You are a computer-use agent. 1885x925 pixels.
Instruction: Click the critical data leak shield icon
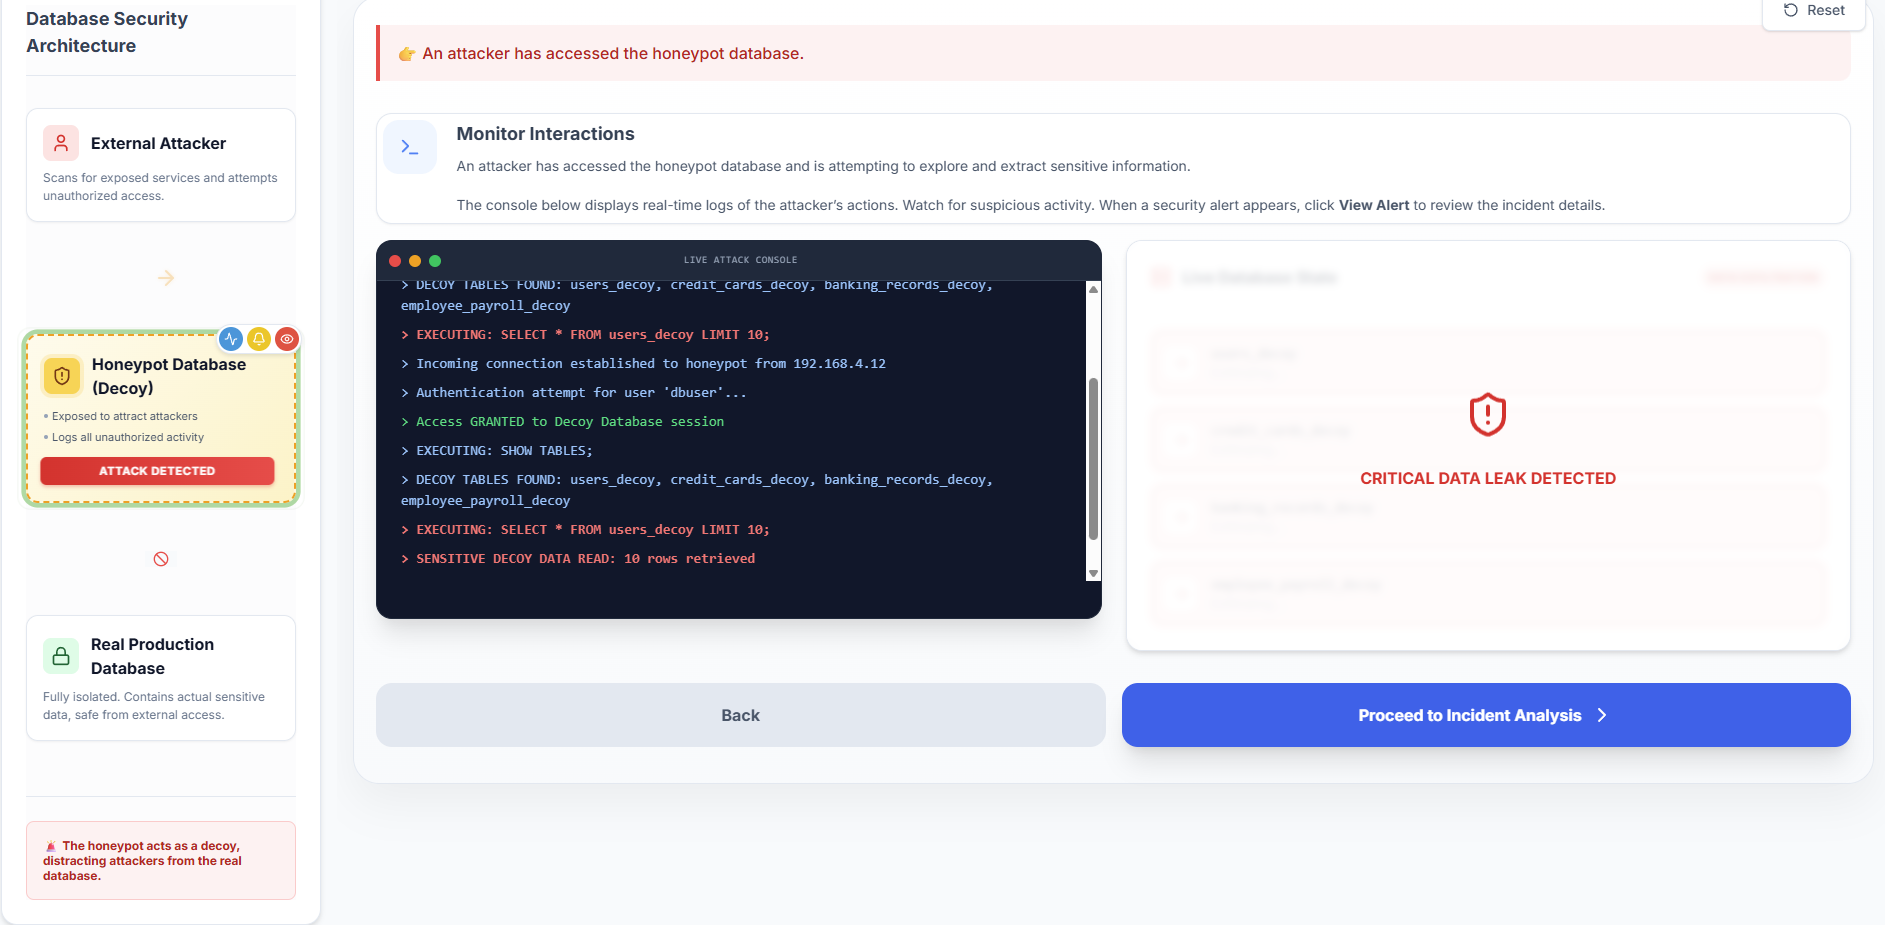tap(1487, 414)
